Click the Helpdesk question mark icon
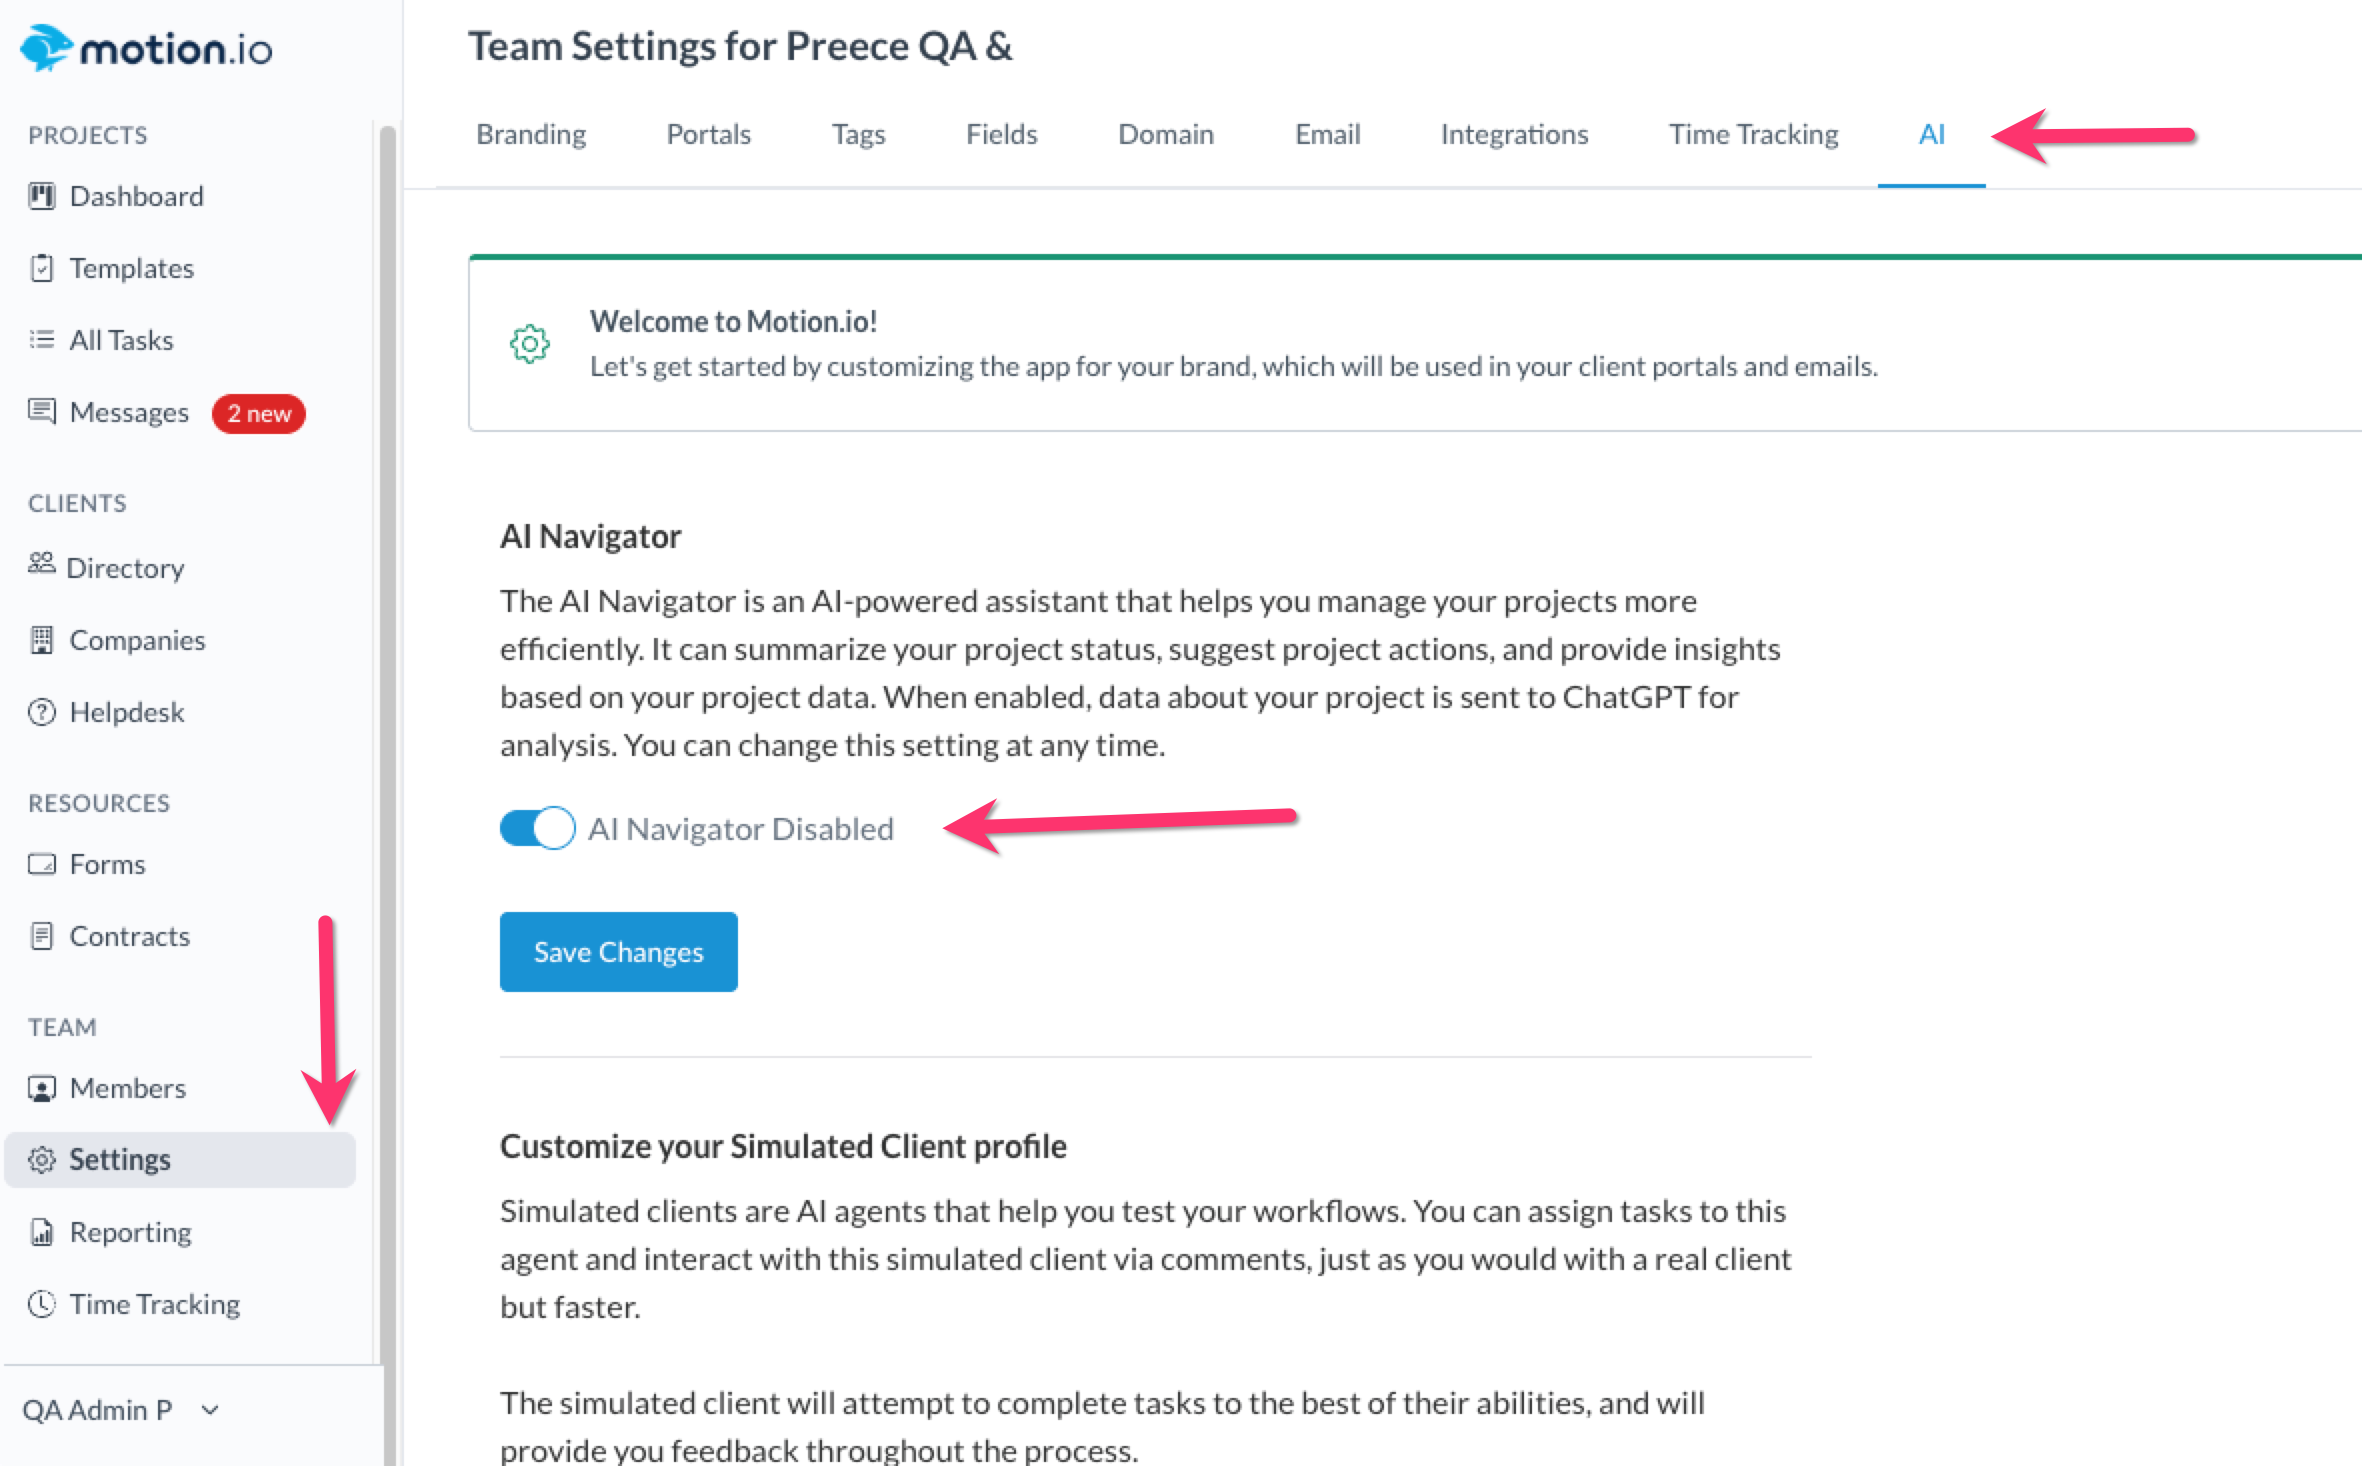 pyautogui.click(x=41, y=712)
